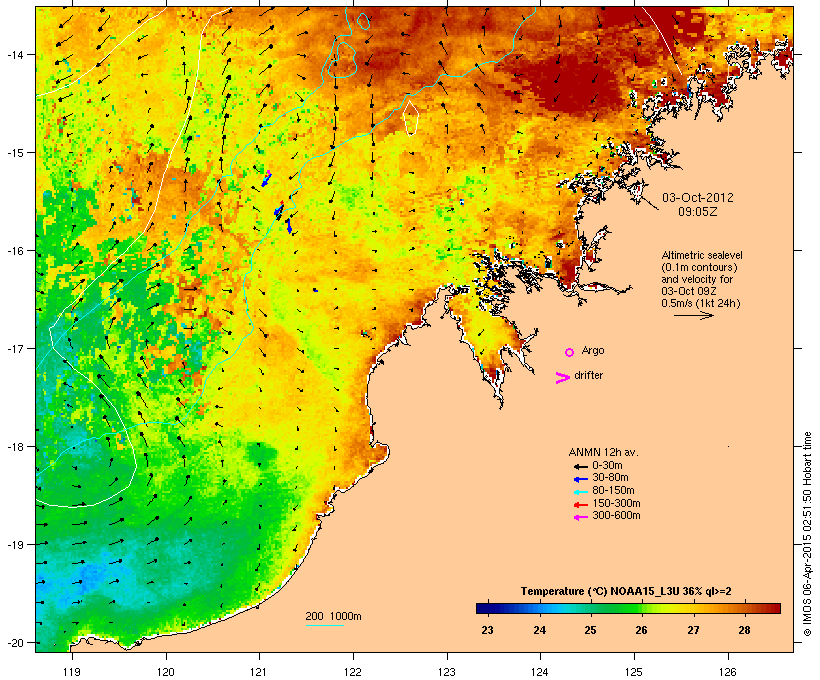The height and width of the screenshot is (680, 820).
Task: Click the blue 30-80m legend arrow
Action: tap(581, 479)
